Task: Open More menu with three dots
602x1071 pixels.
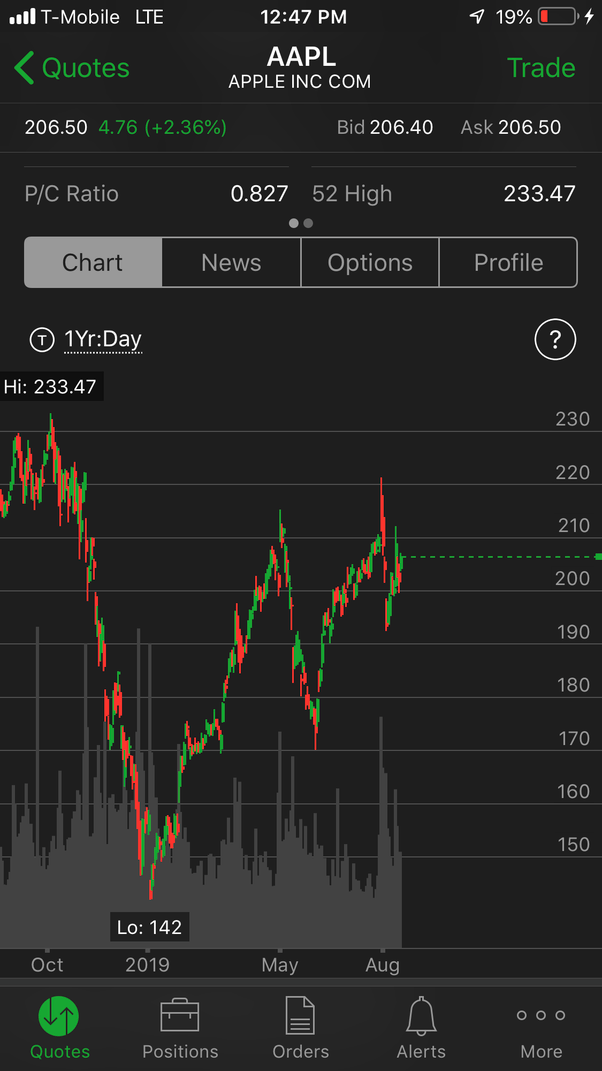Action: click(x=541, y=1027)
